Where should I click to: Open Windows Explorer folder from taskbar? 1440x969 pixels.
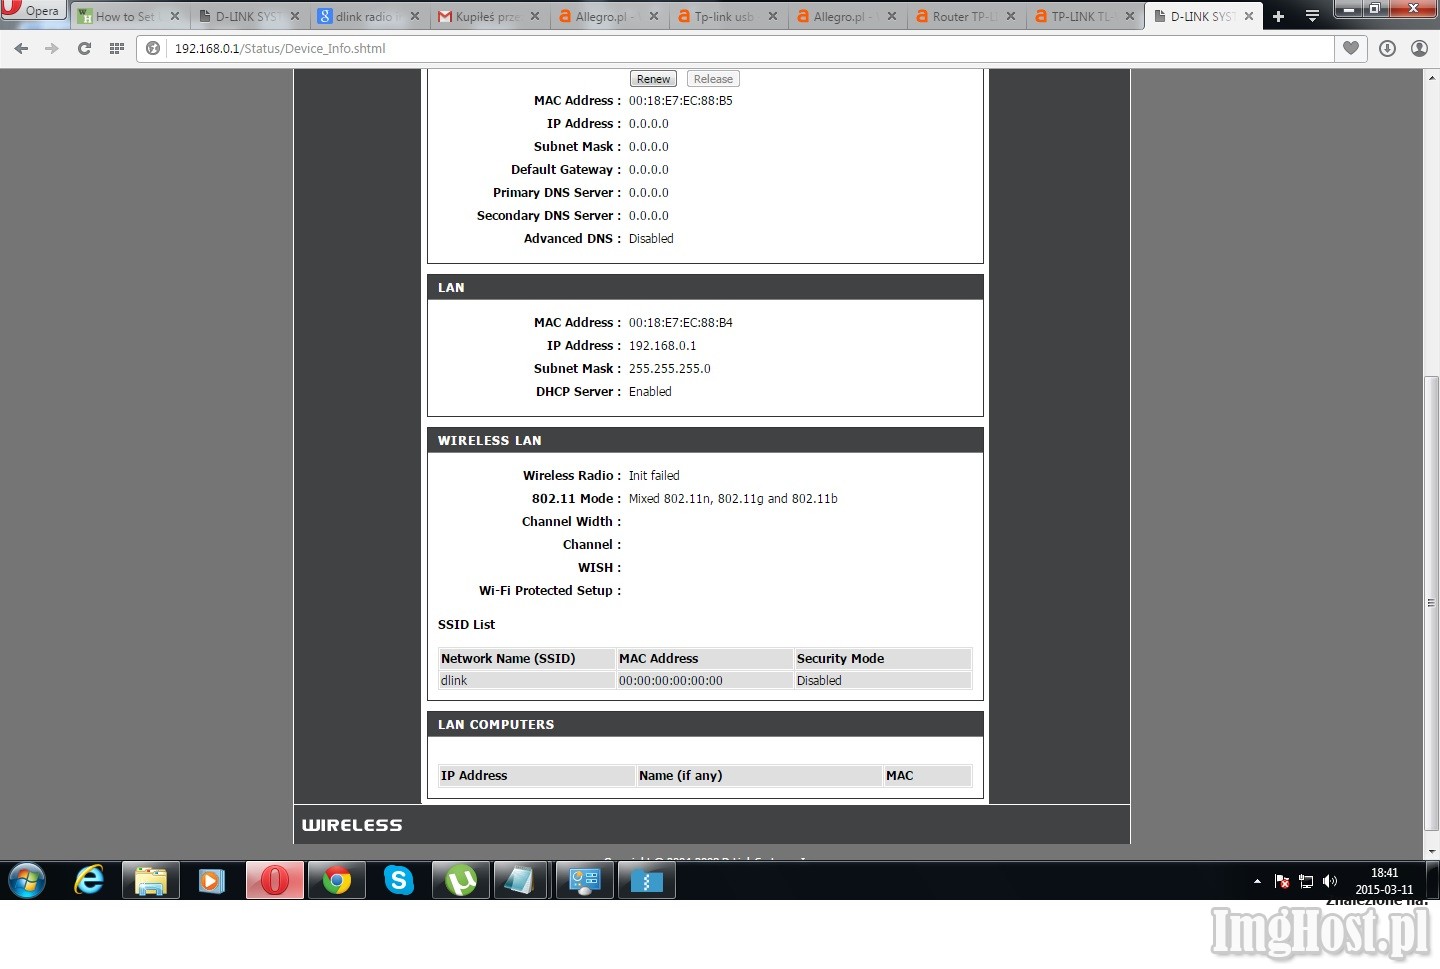click(151, 881)
